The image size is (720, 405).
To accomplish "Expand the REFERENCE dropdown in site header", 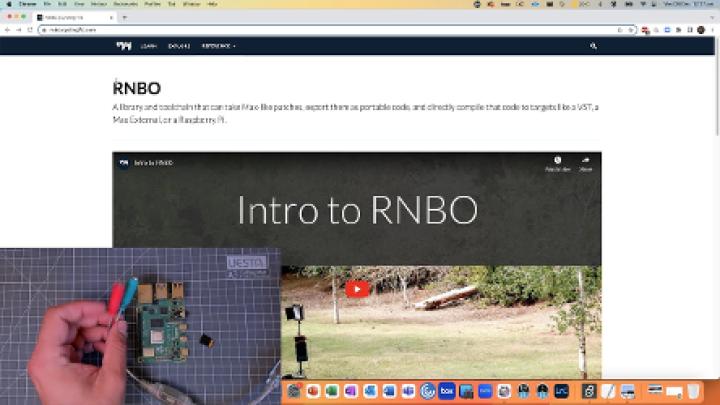I will (x=219, y=46).
